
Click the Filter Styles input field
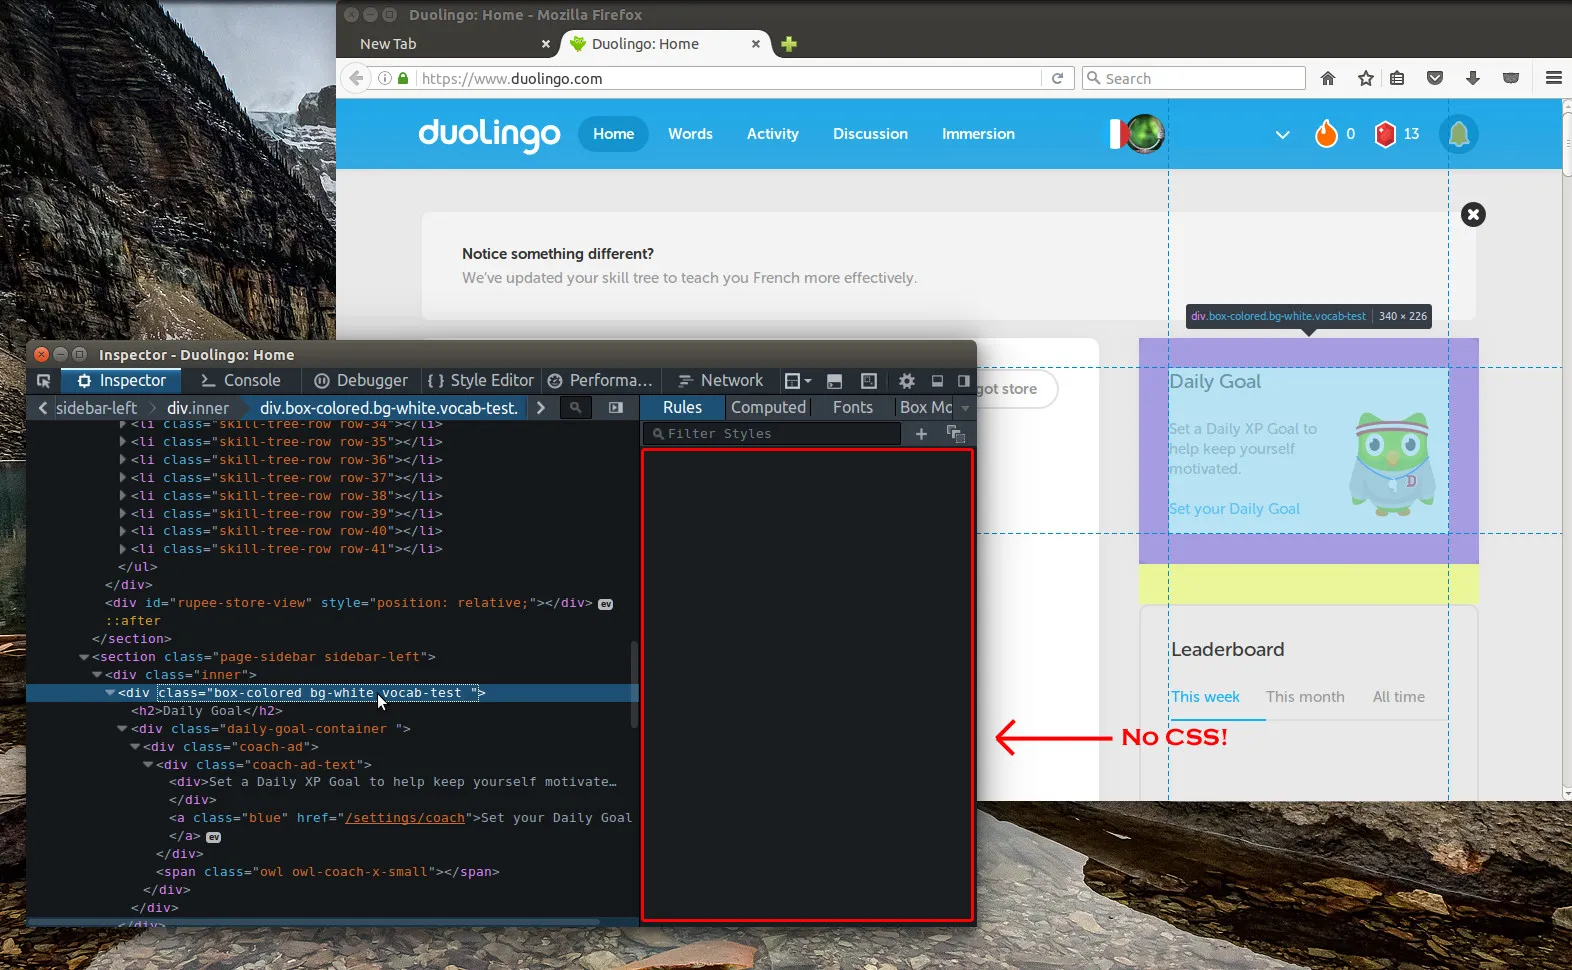click(x=772, y=434)
